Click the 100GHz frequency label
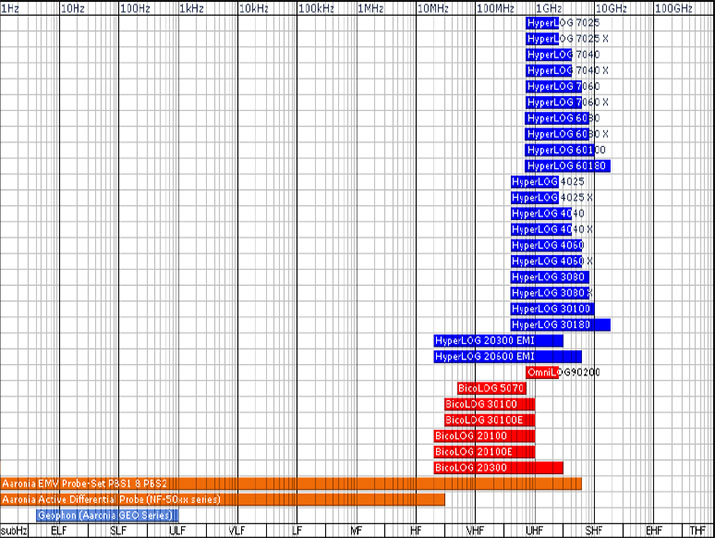The width and height of the screenshot is (715, 538). (x=673, y=8)
